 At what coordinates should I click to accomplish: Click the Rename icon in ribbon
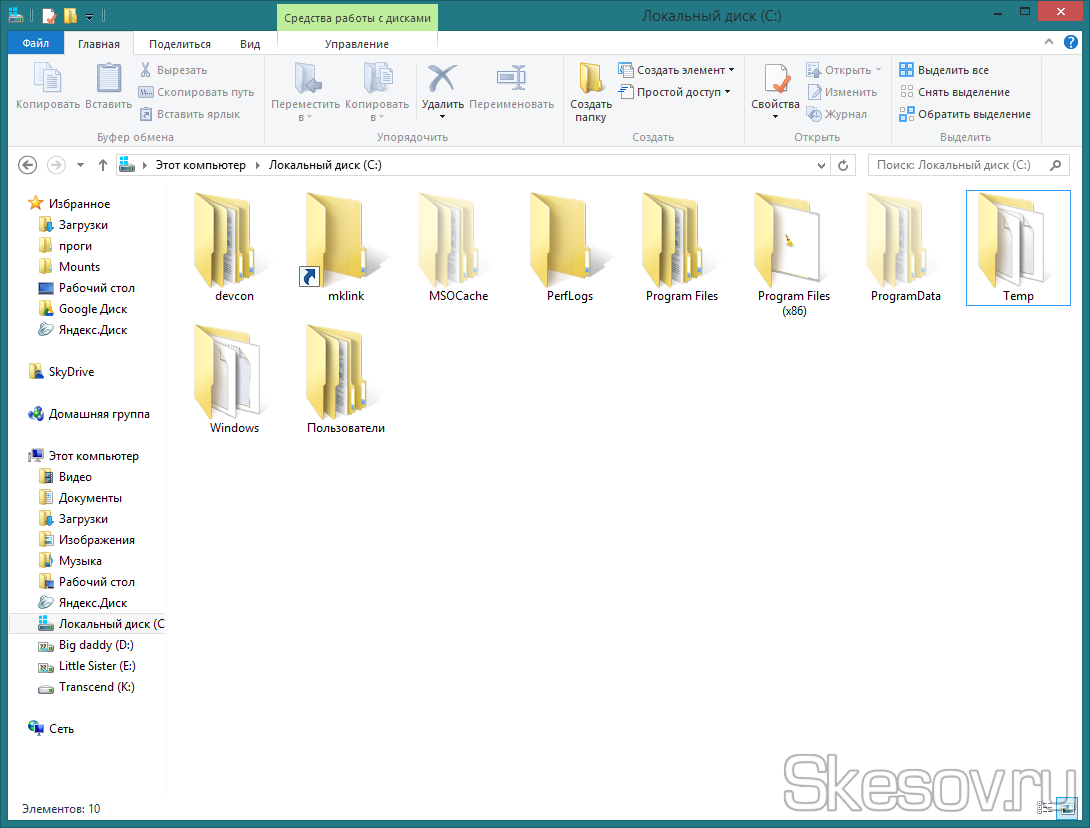(511, 82)
